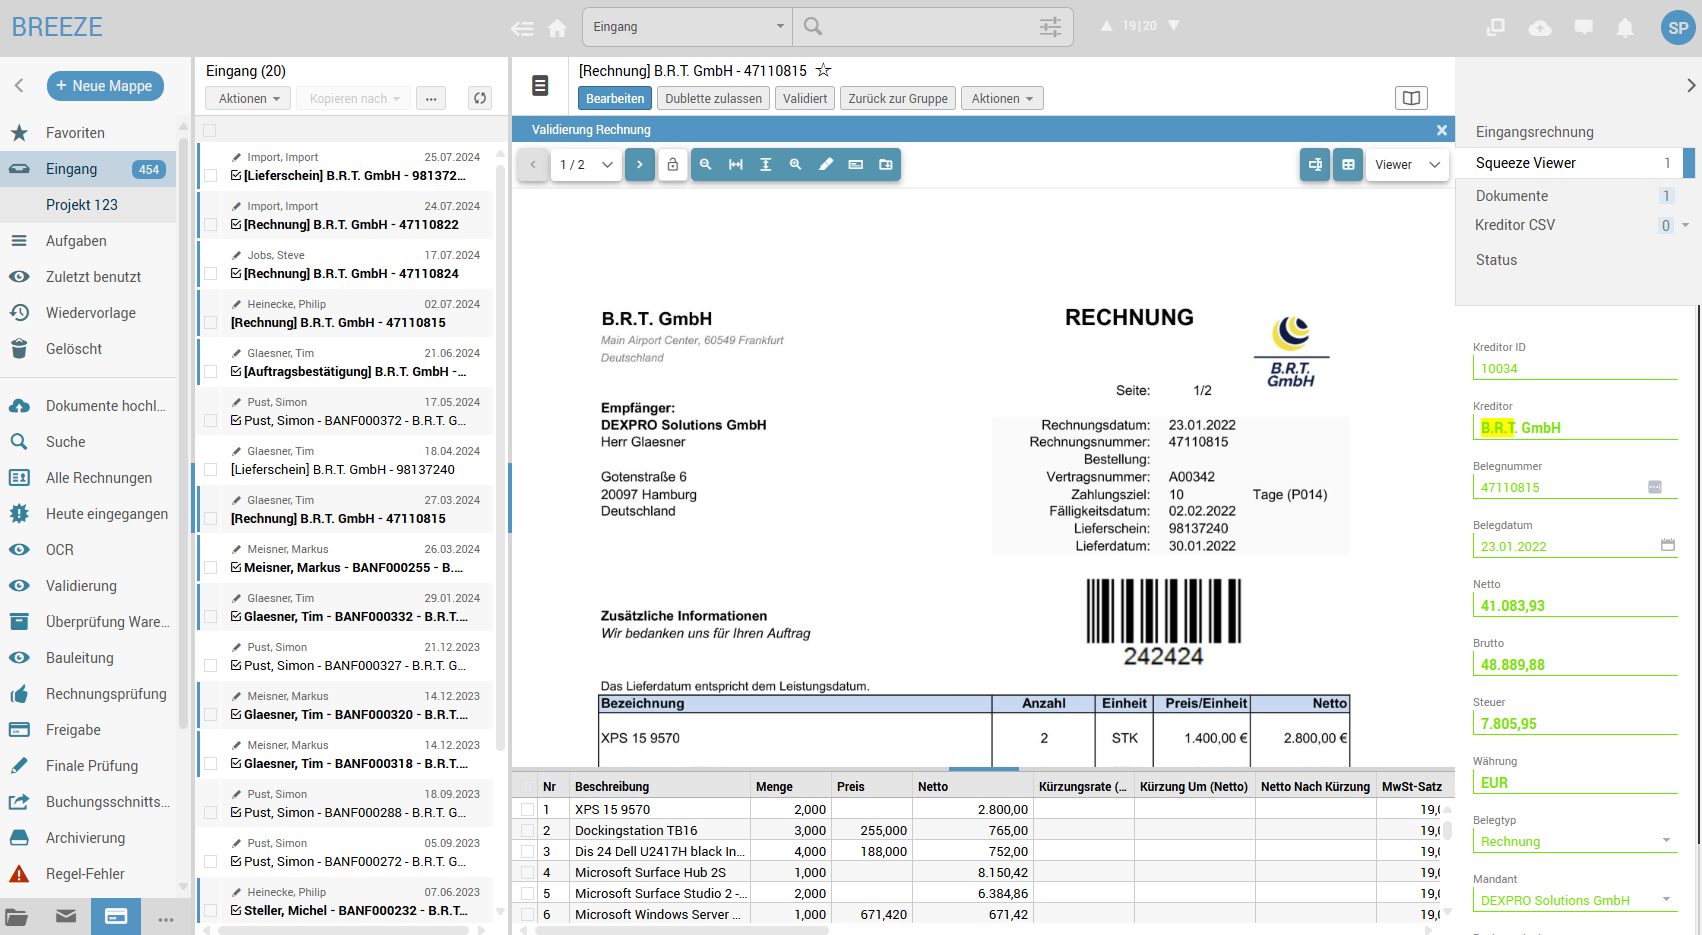Image resolution: width=1702 pixels, height=935 pixels.
Task: Check row 3 Dis 24 Dell checkbox
Action: click(527, 852)
